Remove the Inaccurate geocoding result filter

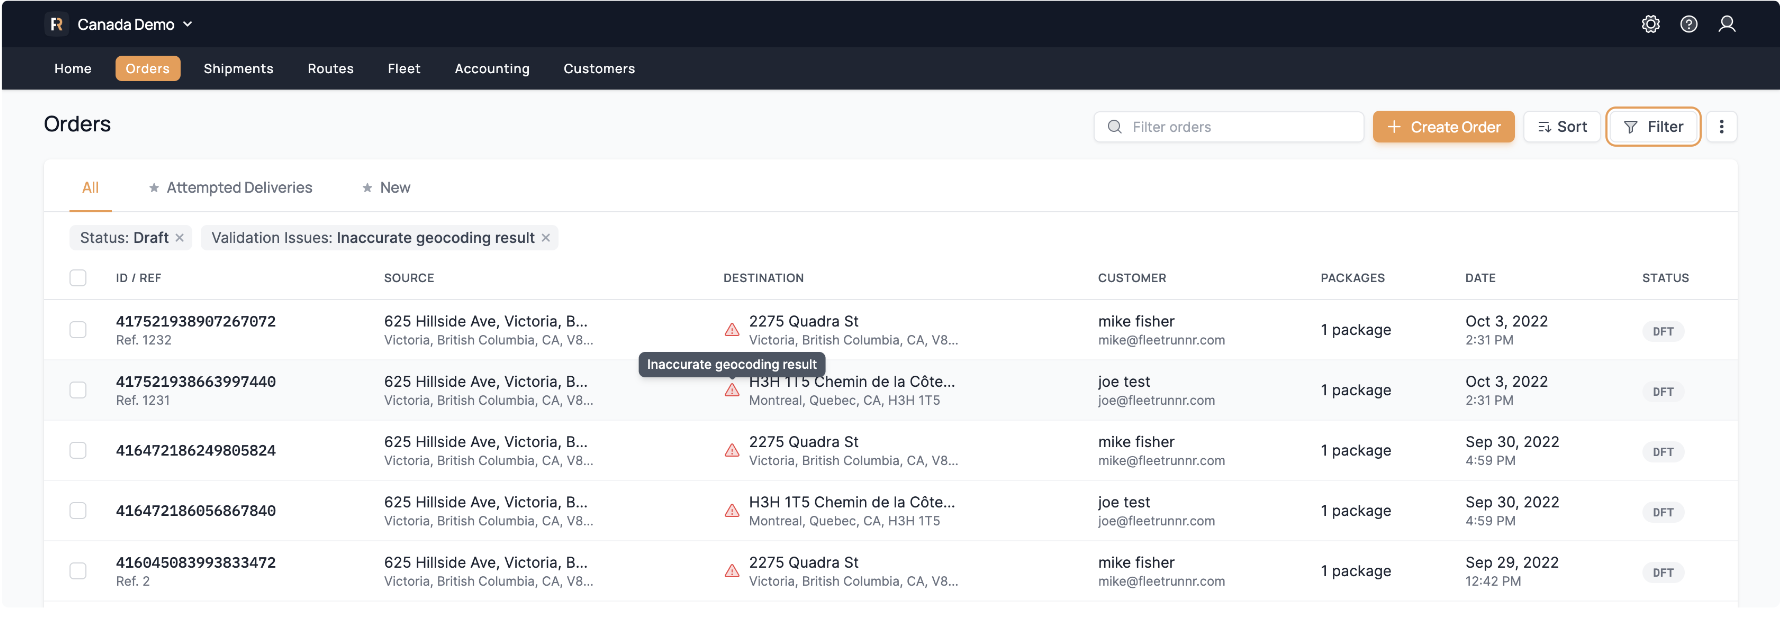546,238
